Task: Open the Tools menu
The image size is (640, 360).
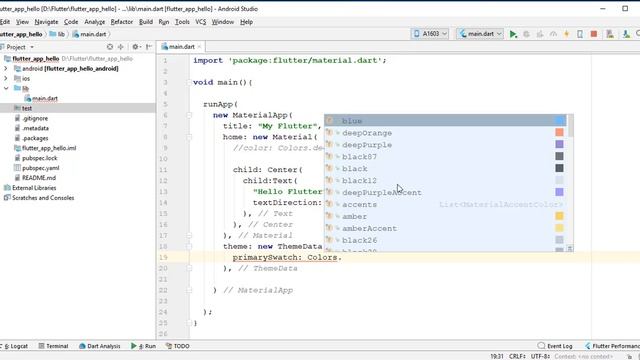Action: 182,22
